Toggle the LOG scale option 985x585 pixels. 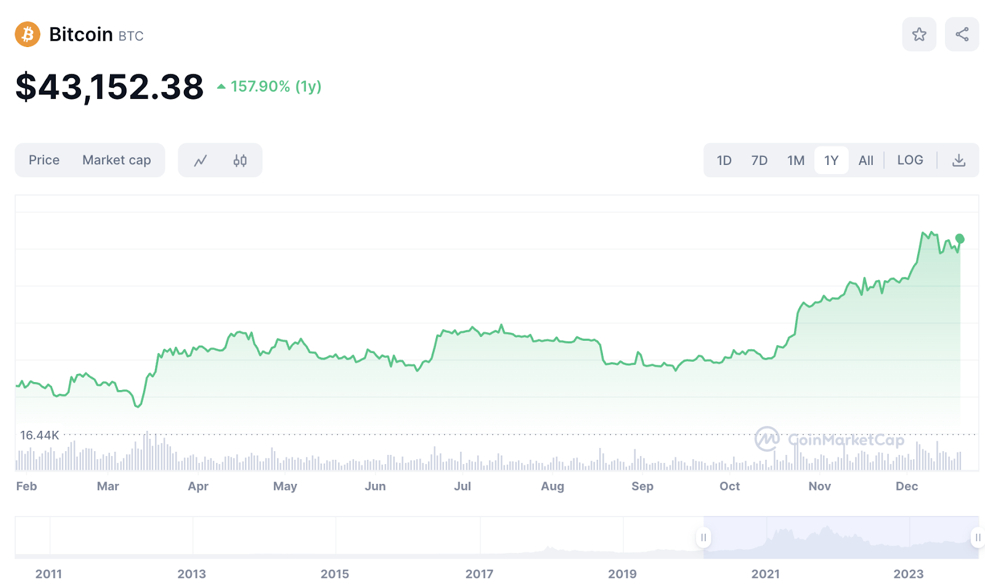coord(910,160)
